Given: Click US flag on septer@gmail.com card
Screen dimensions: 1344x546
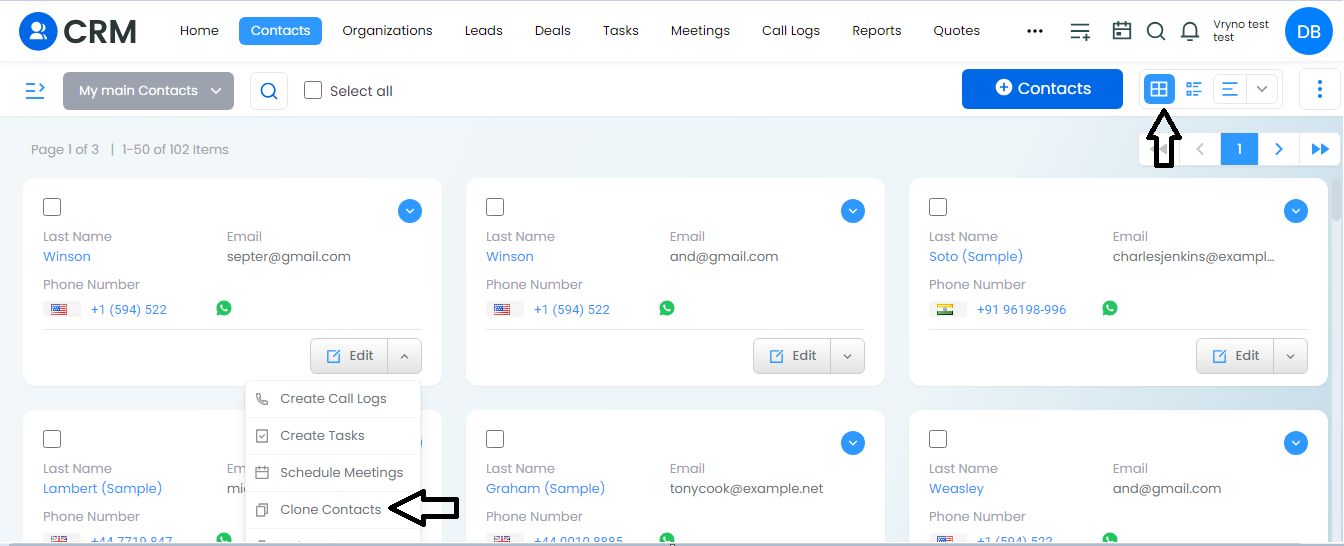Looking at the screenshot, I should click(x=59, y=309).
